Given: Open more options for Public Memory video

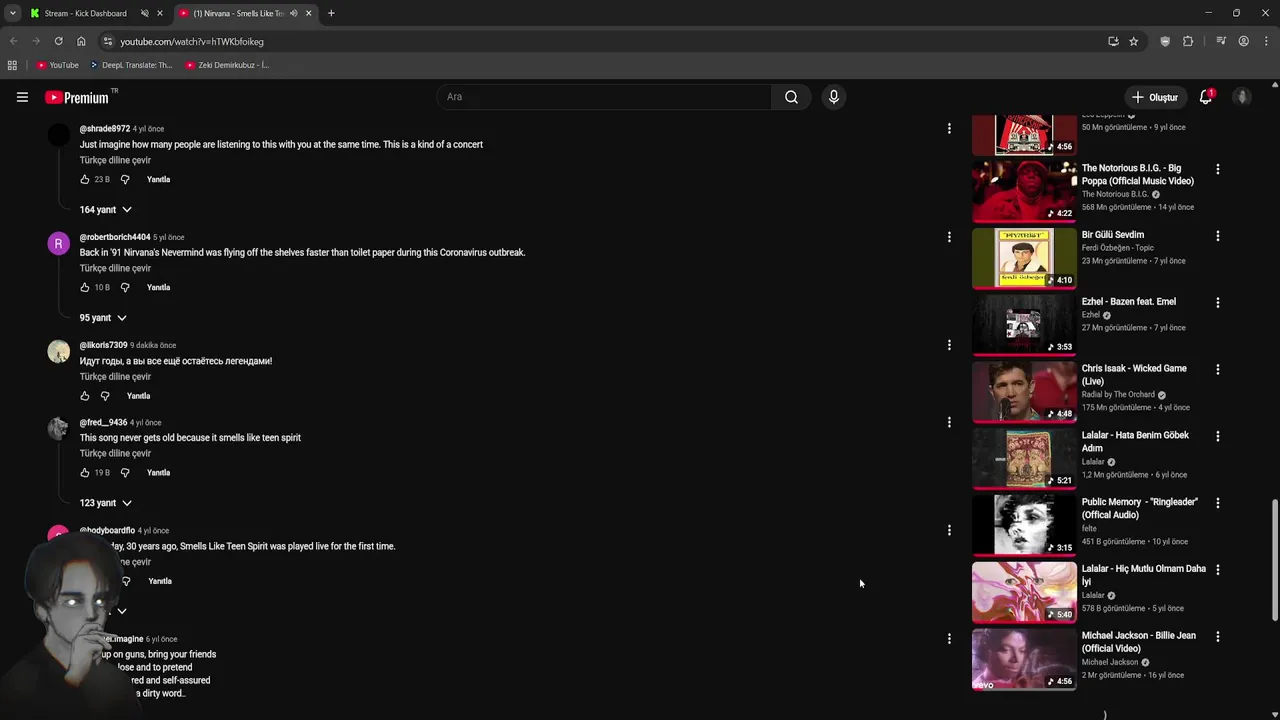Looking at the screenshot, I should pos(1217,503).
